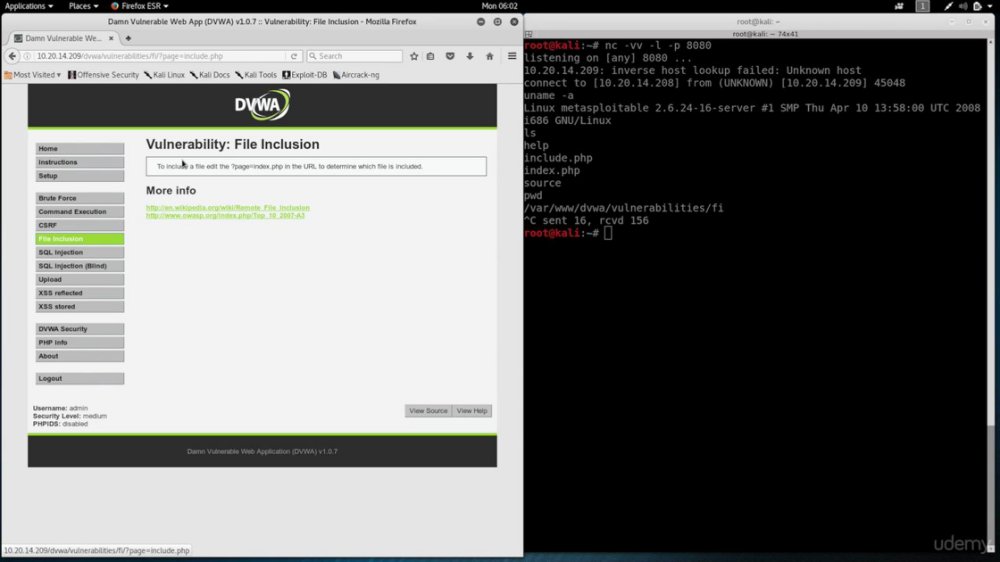The image size is (1000, 562).
Task: Open DVWA Setup page
Action: tap(80, 176)
